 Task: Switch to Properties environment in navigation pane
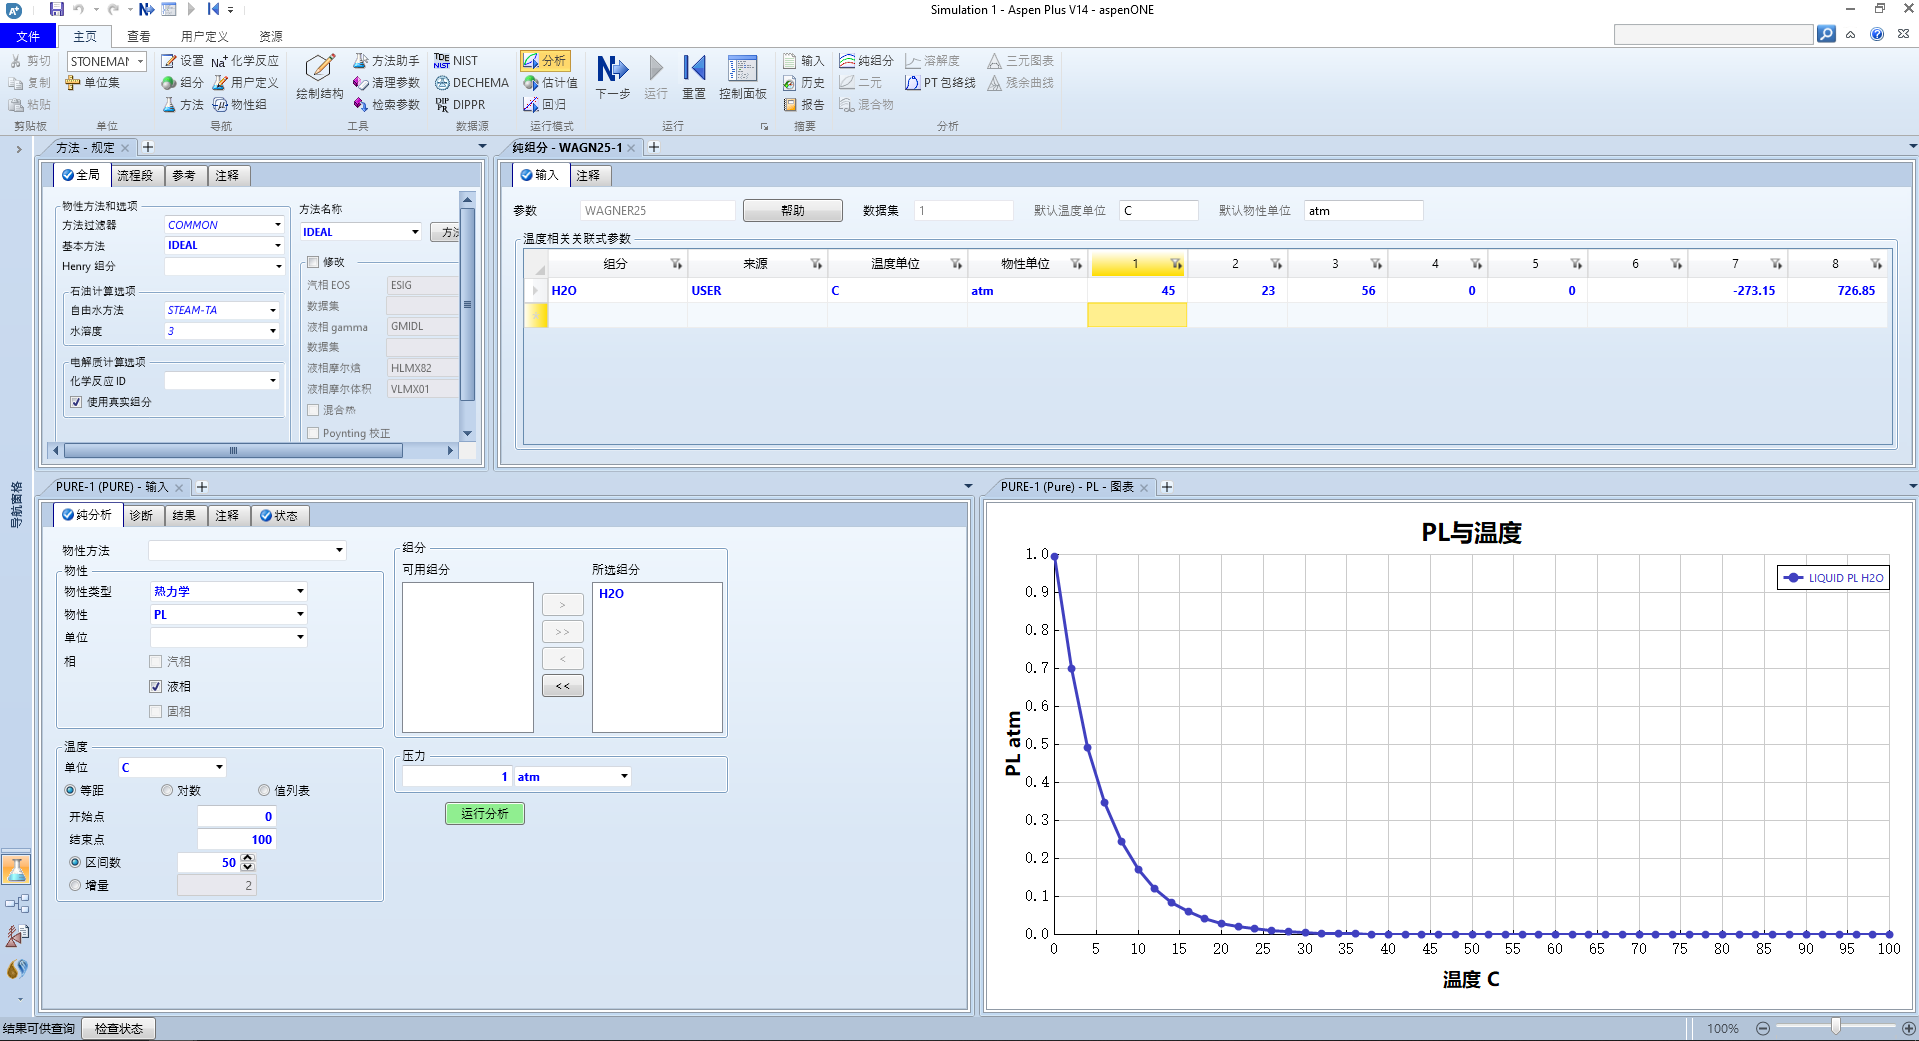16,869
